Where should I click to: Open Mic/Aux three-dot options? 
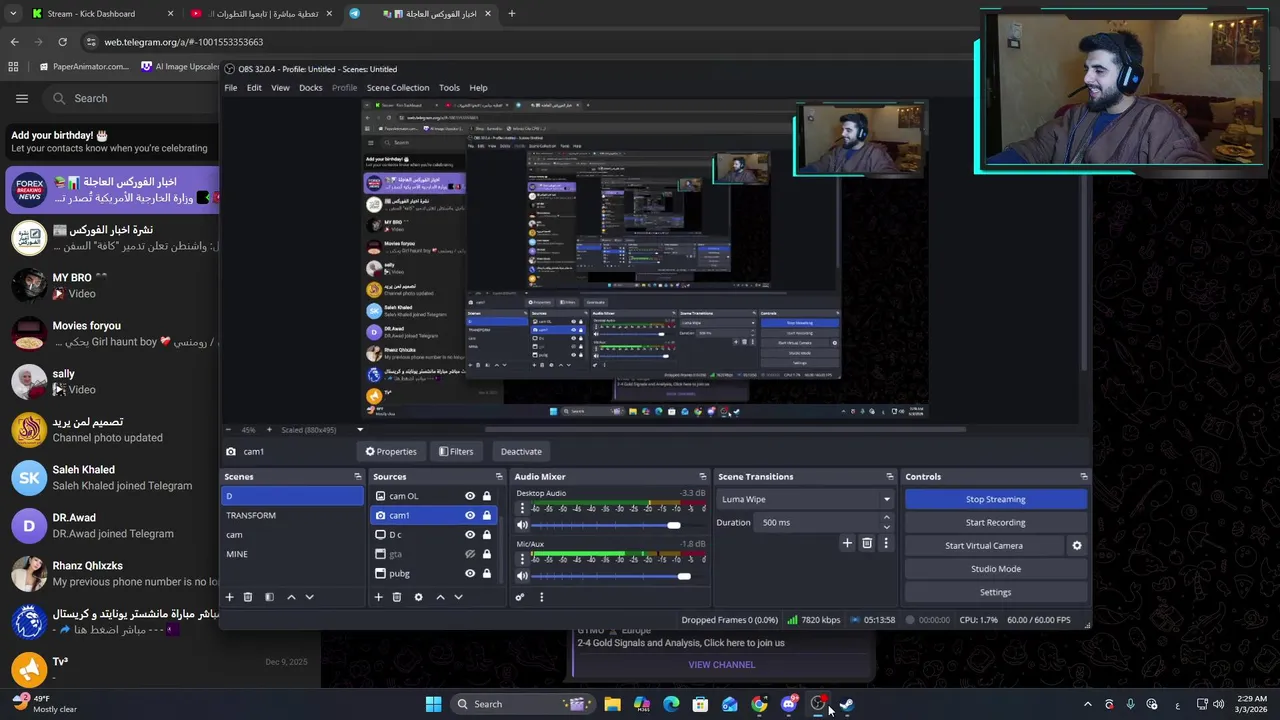coord(522,559)
